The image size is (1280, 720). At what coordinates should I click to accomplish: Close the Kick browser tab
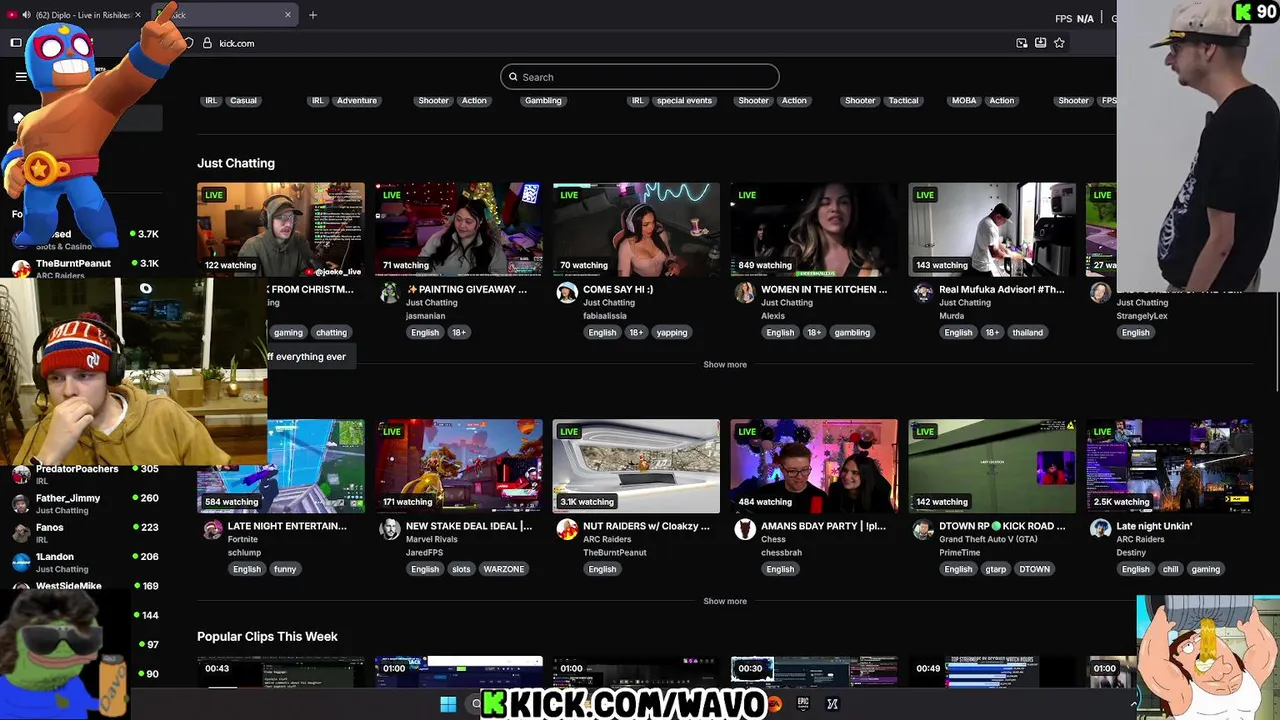288,15
